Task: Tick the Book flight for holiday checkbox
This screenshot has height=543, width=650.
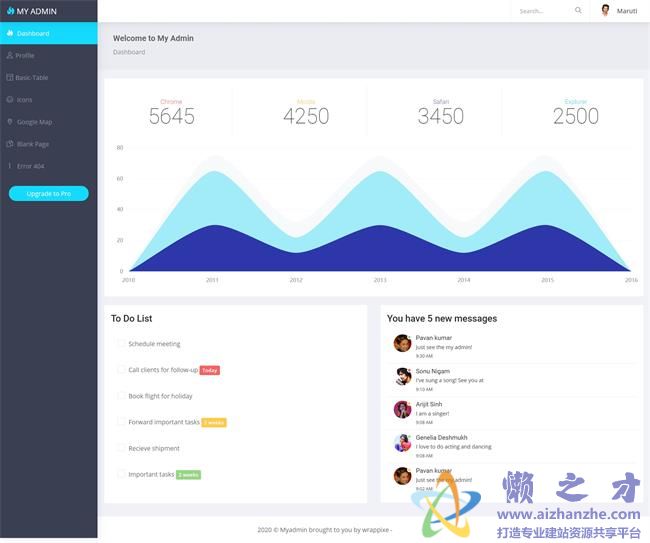Action: coord(121,395)
